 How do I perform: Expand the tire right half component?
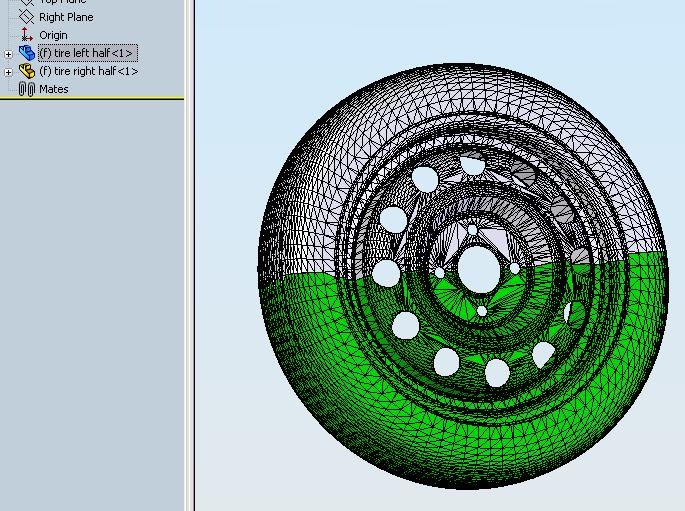point(8,72)
